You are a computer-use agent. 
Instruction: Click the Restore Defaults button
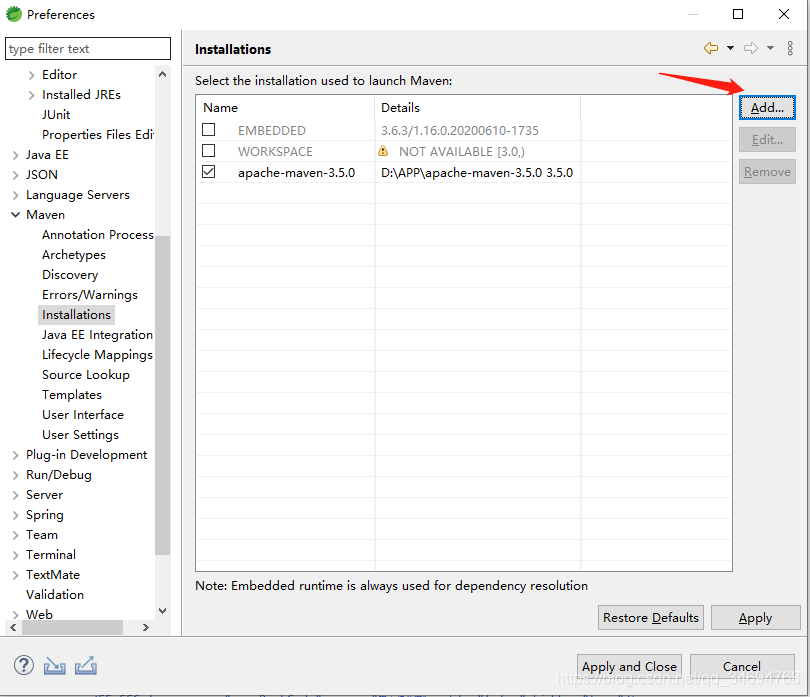(650, 617)
